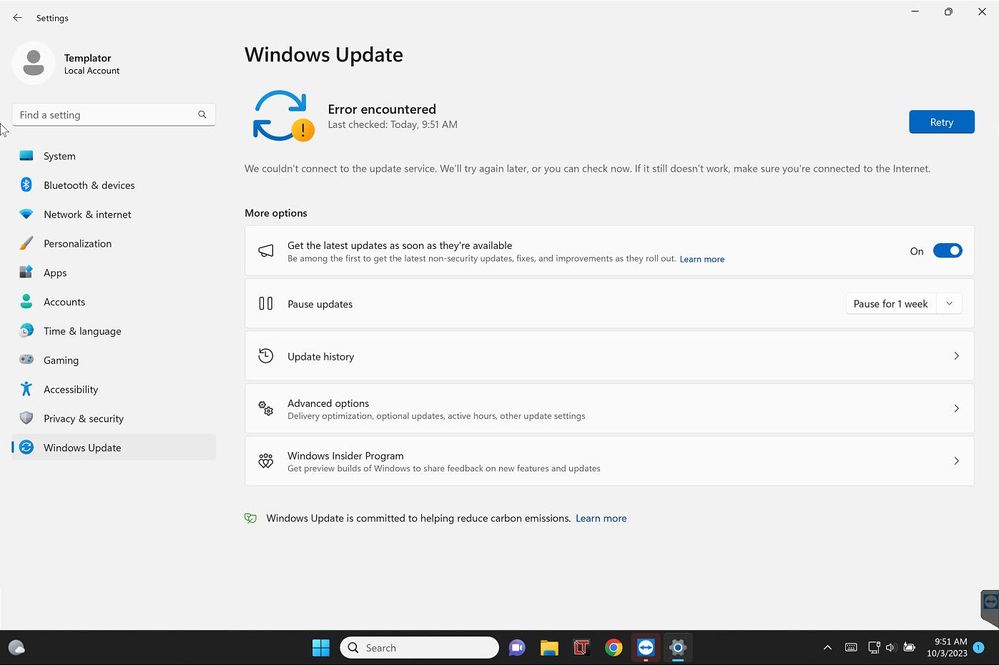Open the notification badge in tray
The height and width of the screenshot is (665, 999).
979,648
